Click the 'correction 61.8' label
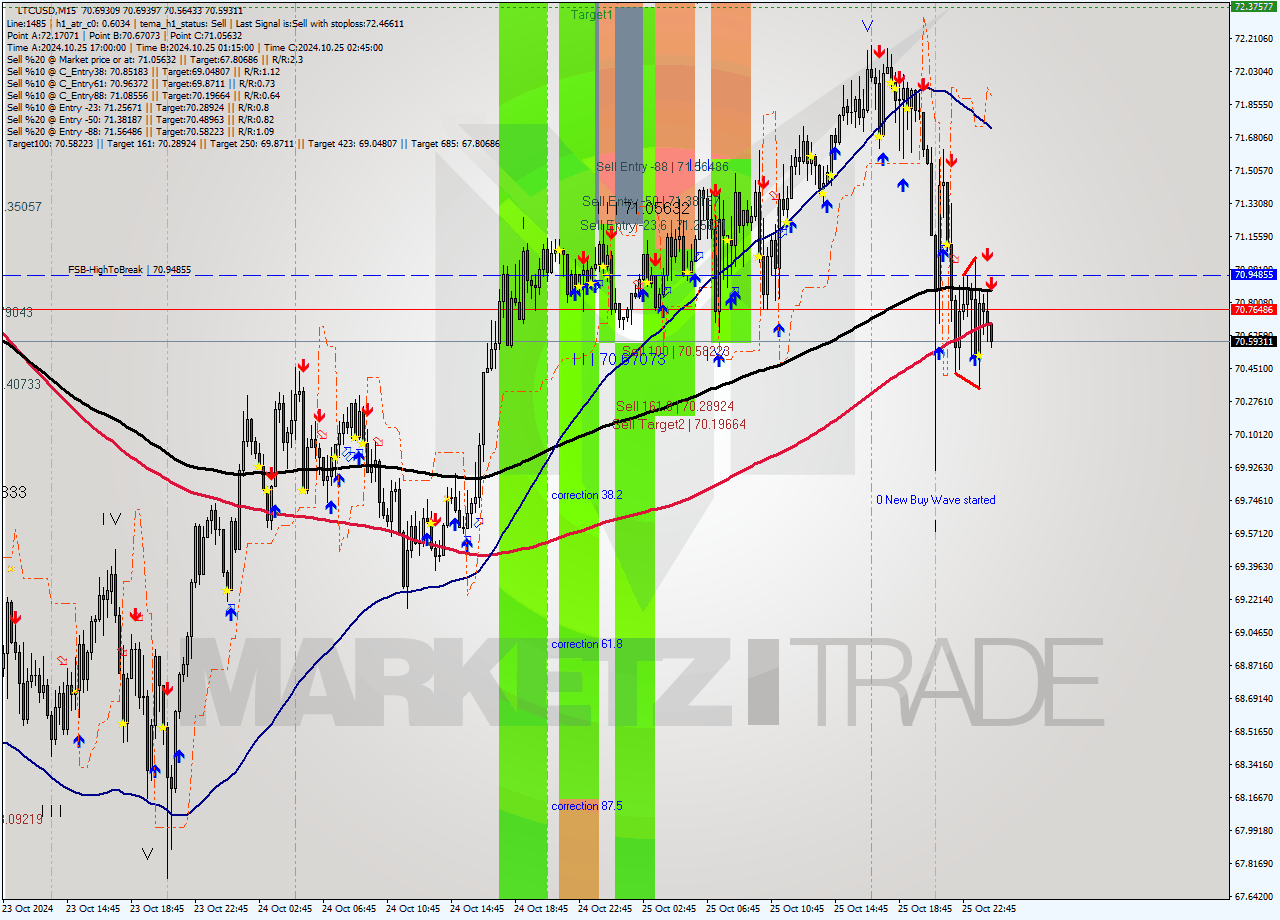 (587, 644)
